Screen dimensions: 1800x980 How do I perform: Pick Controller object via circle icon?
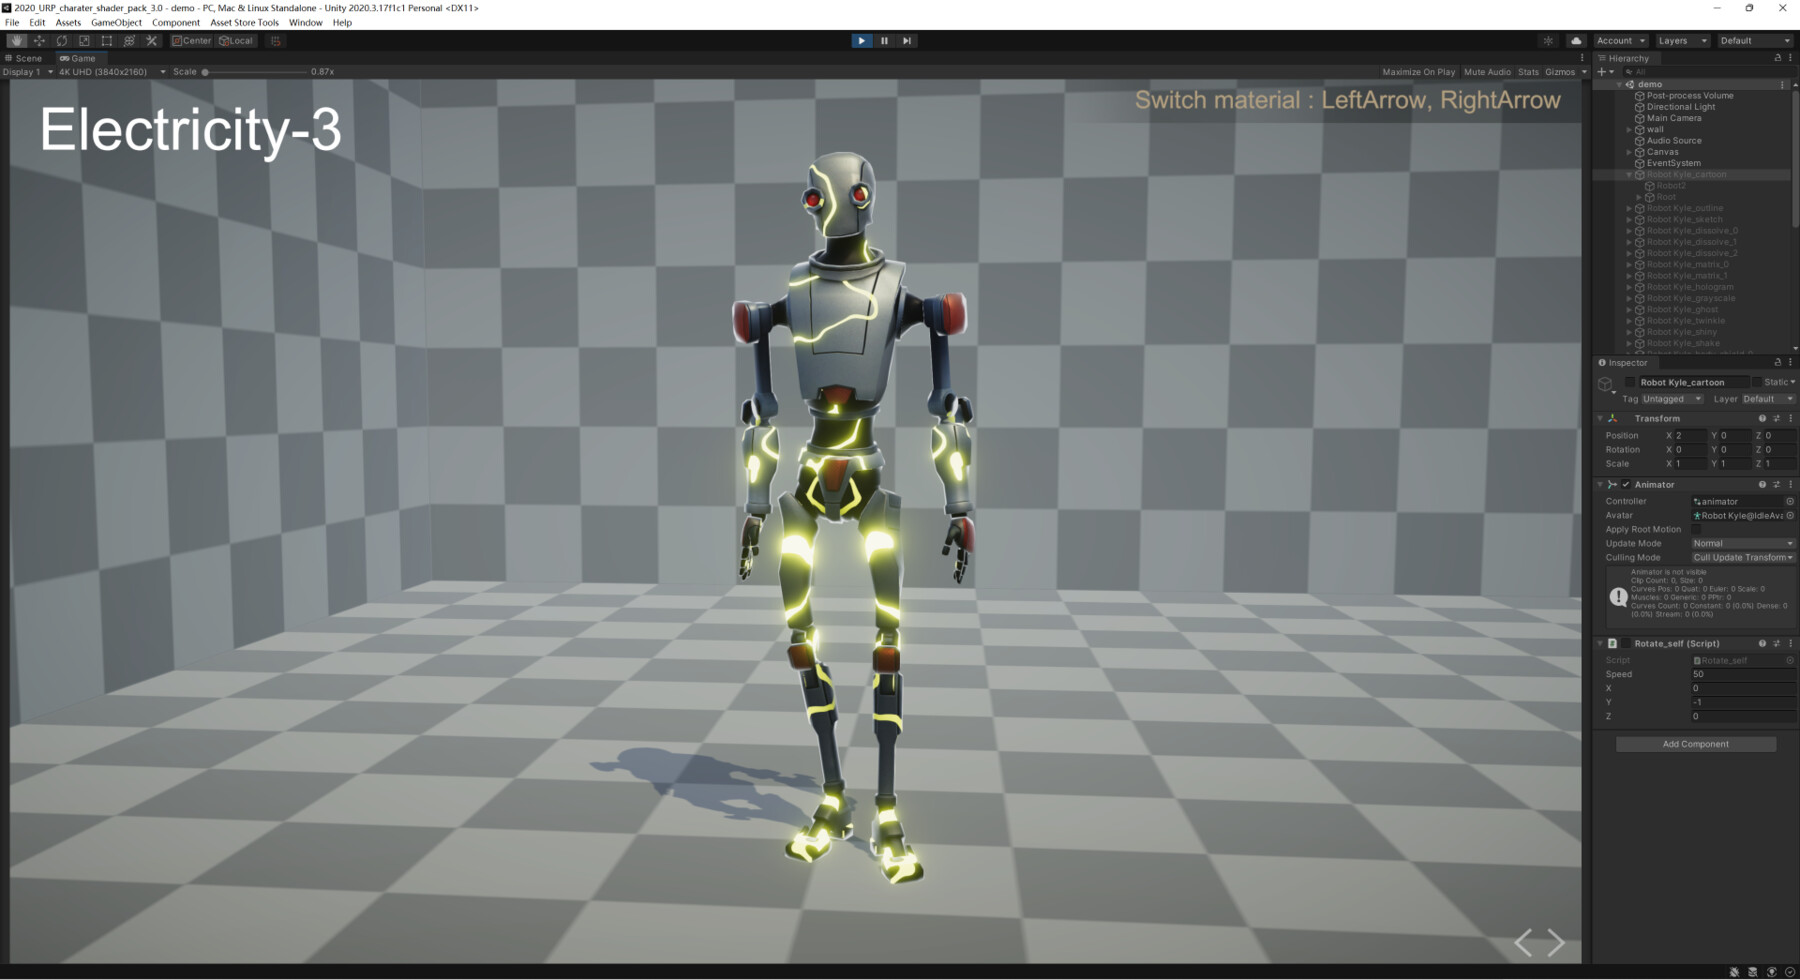coord(1790,501)
